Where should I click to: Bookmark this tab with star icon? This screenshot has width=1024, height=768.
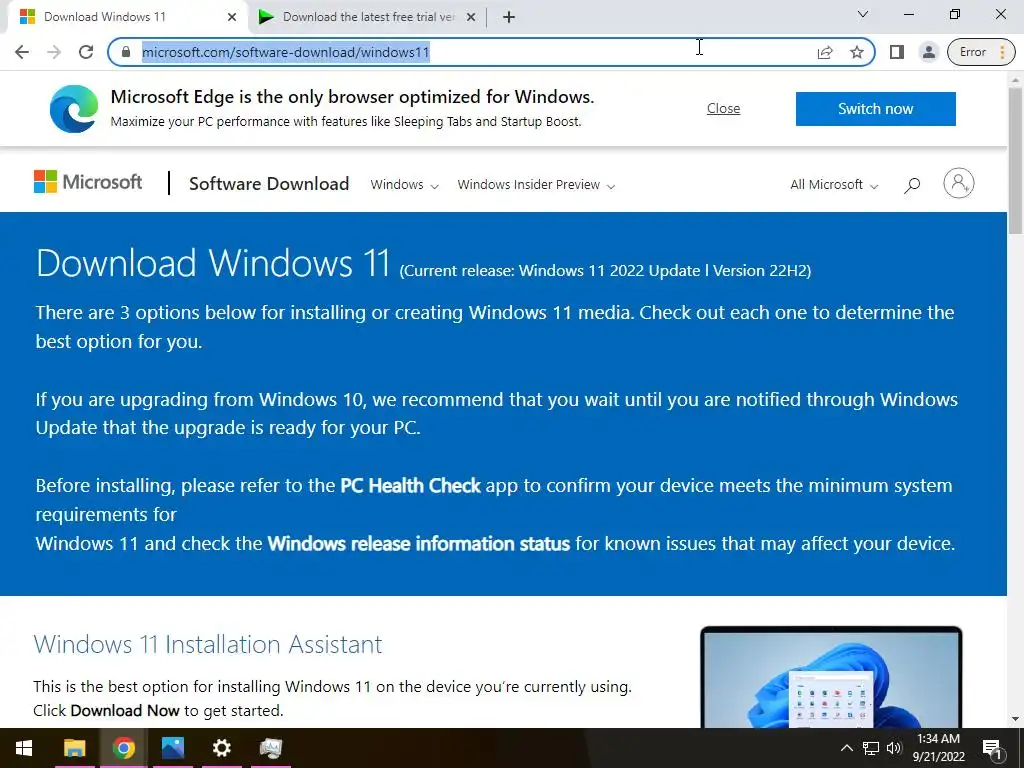click(857, 52)
